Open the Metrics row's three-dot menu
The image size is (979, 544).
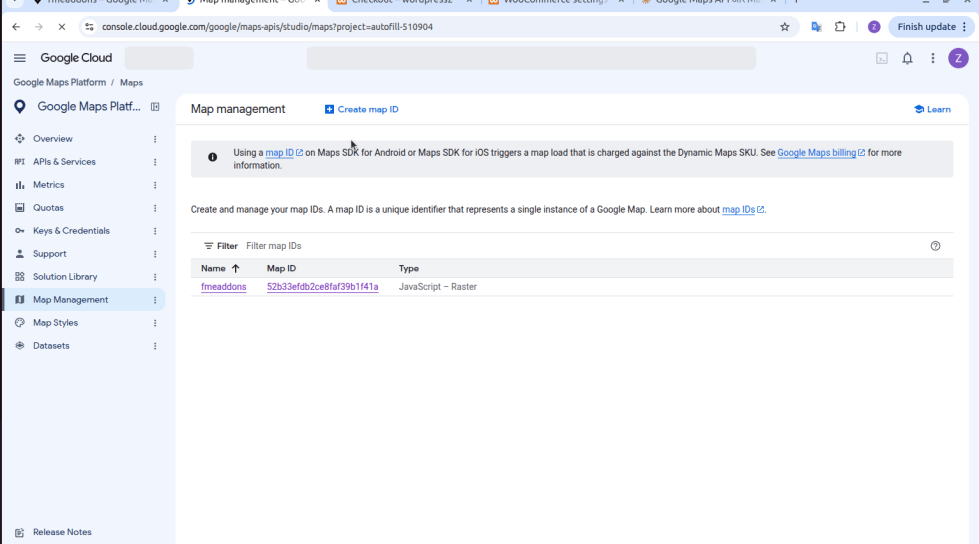[x=155, y=185]
